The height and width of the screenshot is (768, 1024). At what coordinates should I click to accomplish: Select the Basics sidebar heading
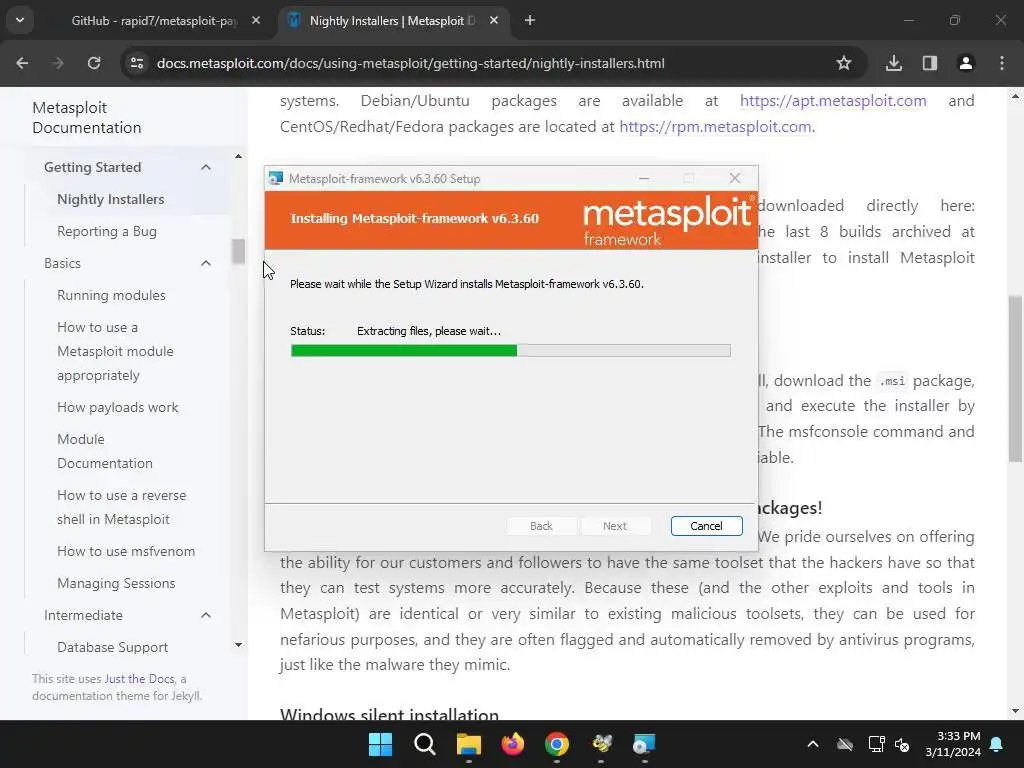[63, 263]
